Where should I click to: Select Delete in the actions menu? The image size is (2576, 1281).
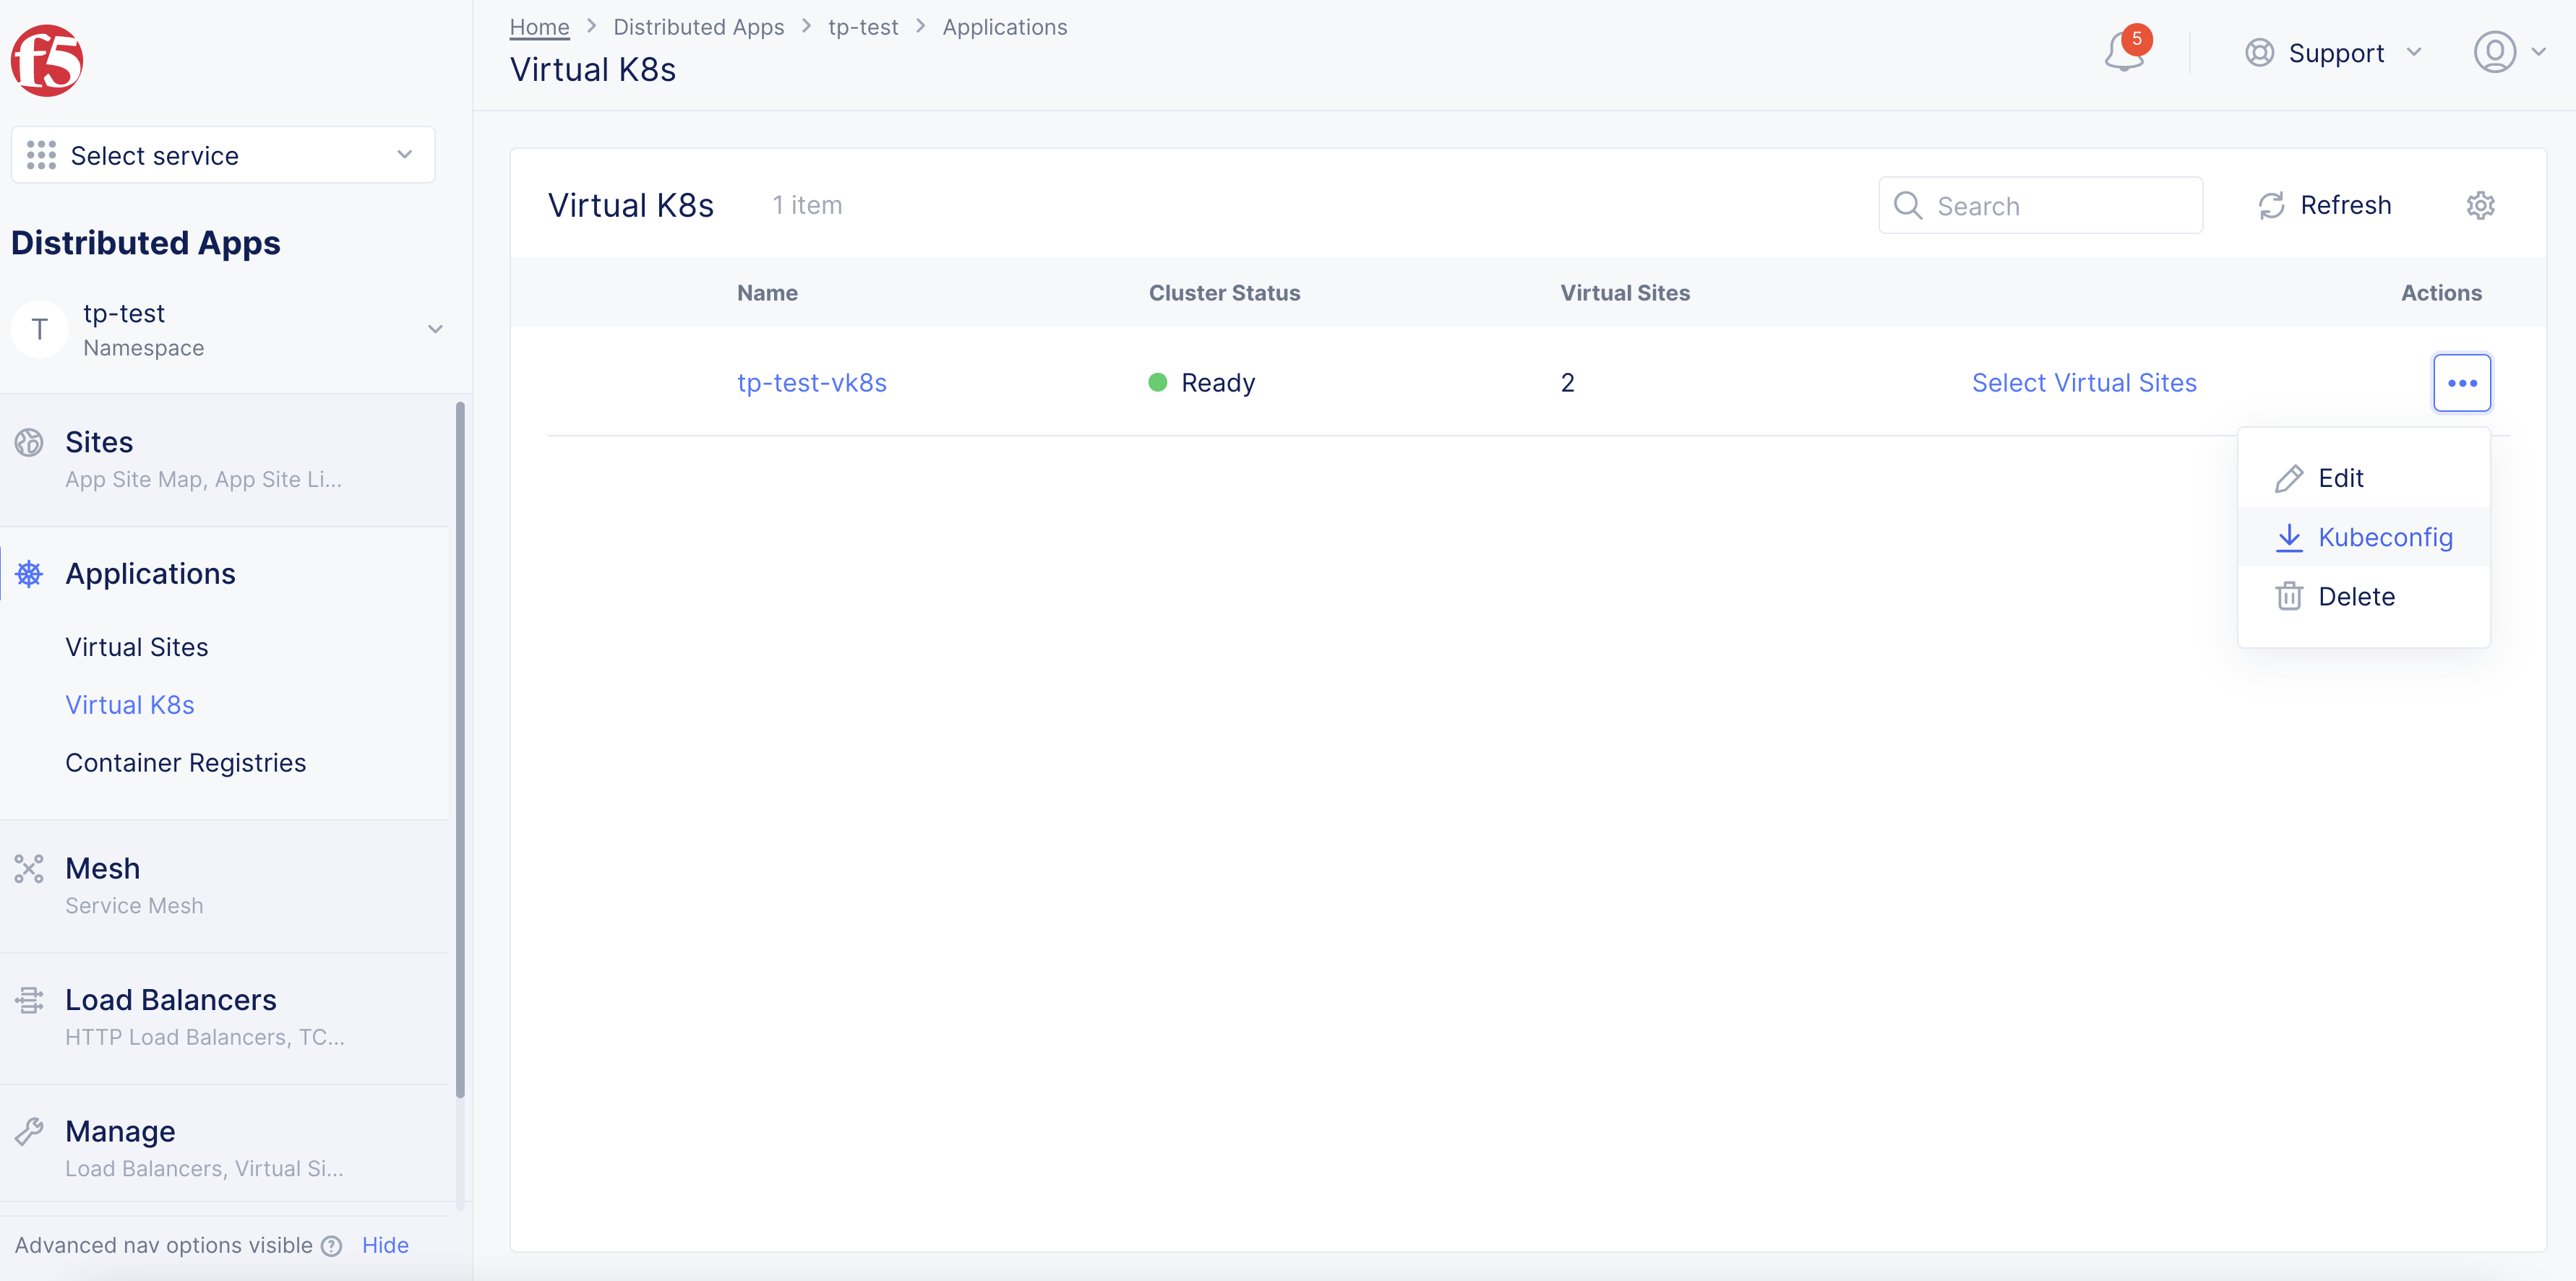[2355, 596]
